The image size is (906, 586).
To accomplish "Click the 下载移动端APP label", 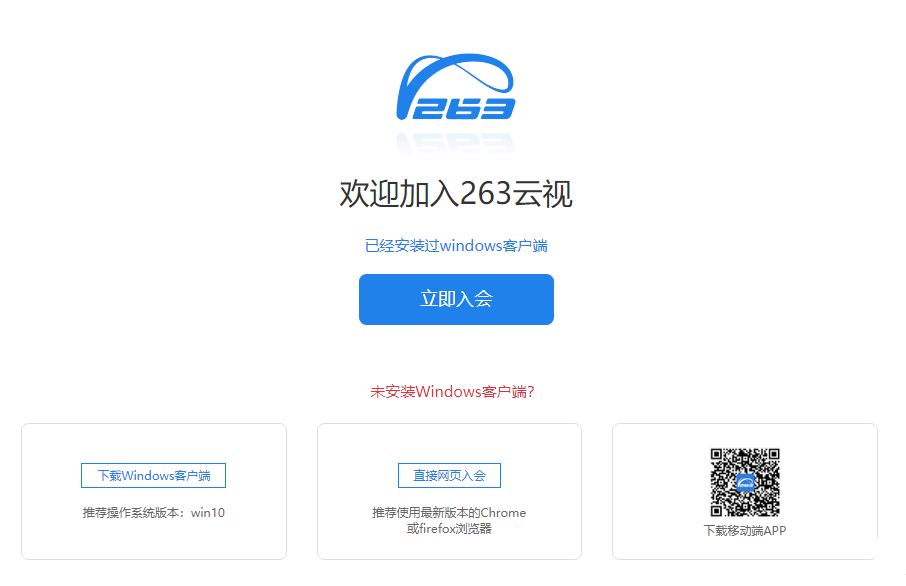I will [x=745, y=531].
